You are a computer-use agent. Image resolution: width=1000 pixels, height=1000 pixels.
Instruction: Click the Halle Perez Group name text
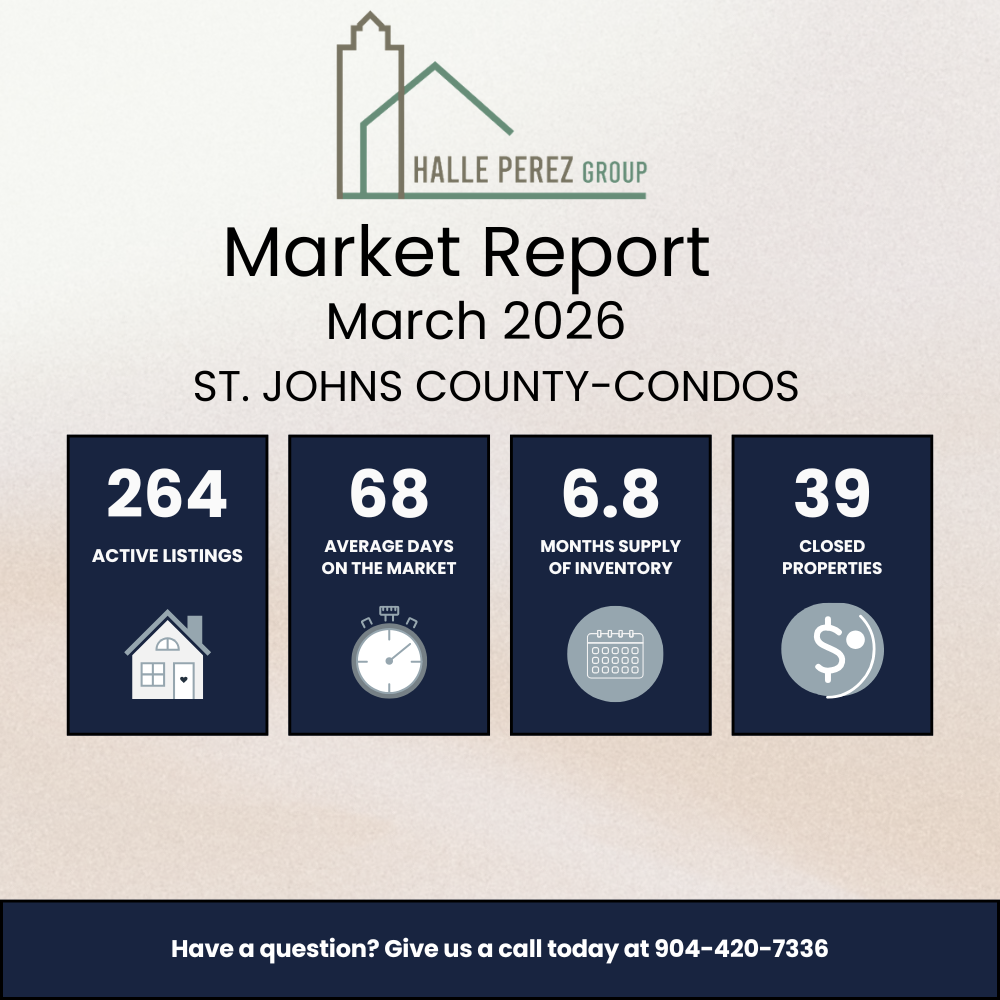(x=530, y=171)
